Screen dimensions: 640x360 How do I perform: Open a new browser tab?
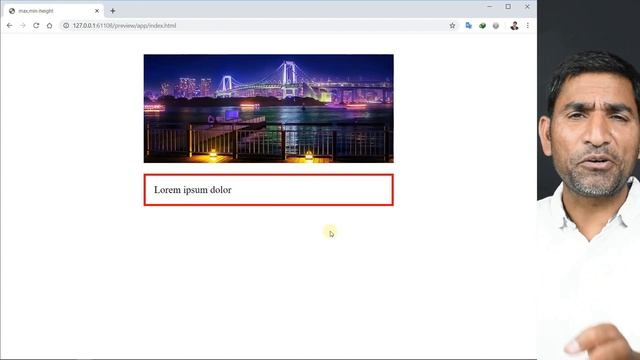[113, 11]
